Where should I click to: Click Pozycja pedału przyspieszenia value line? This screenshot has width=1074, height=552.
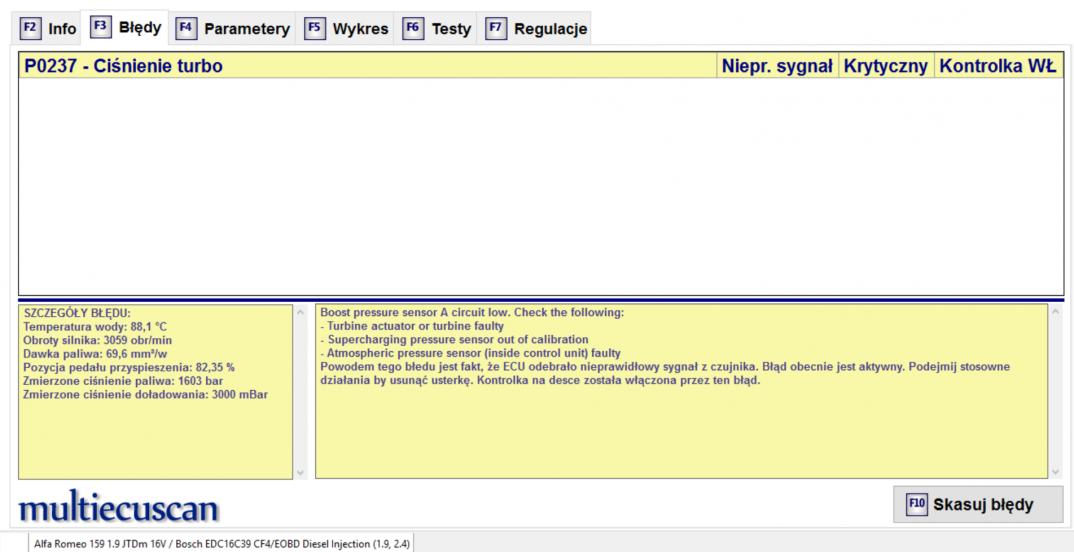tap(129, 367)
